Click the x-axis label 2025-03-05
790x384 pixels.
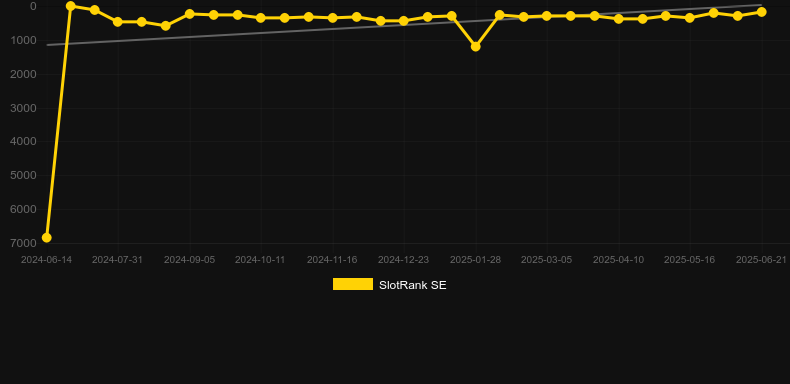coord(547,260)
